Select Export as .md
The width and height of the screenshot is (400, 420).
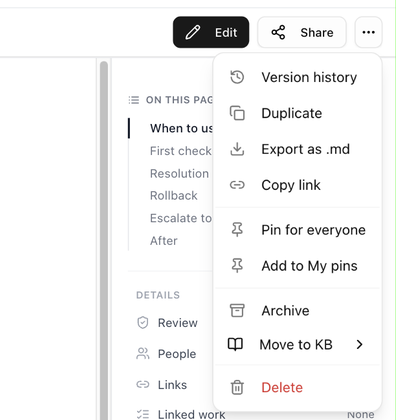tap(297, 149)
